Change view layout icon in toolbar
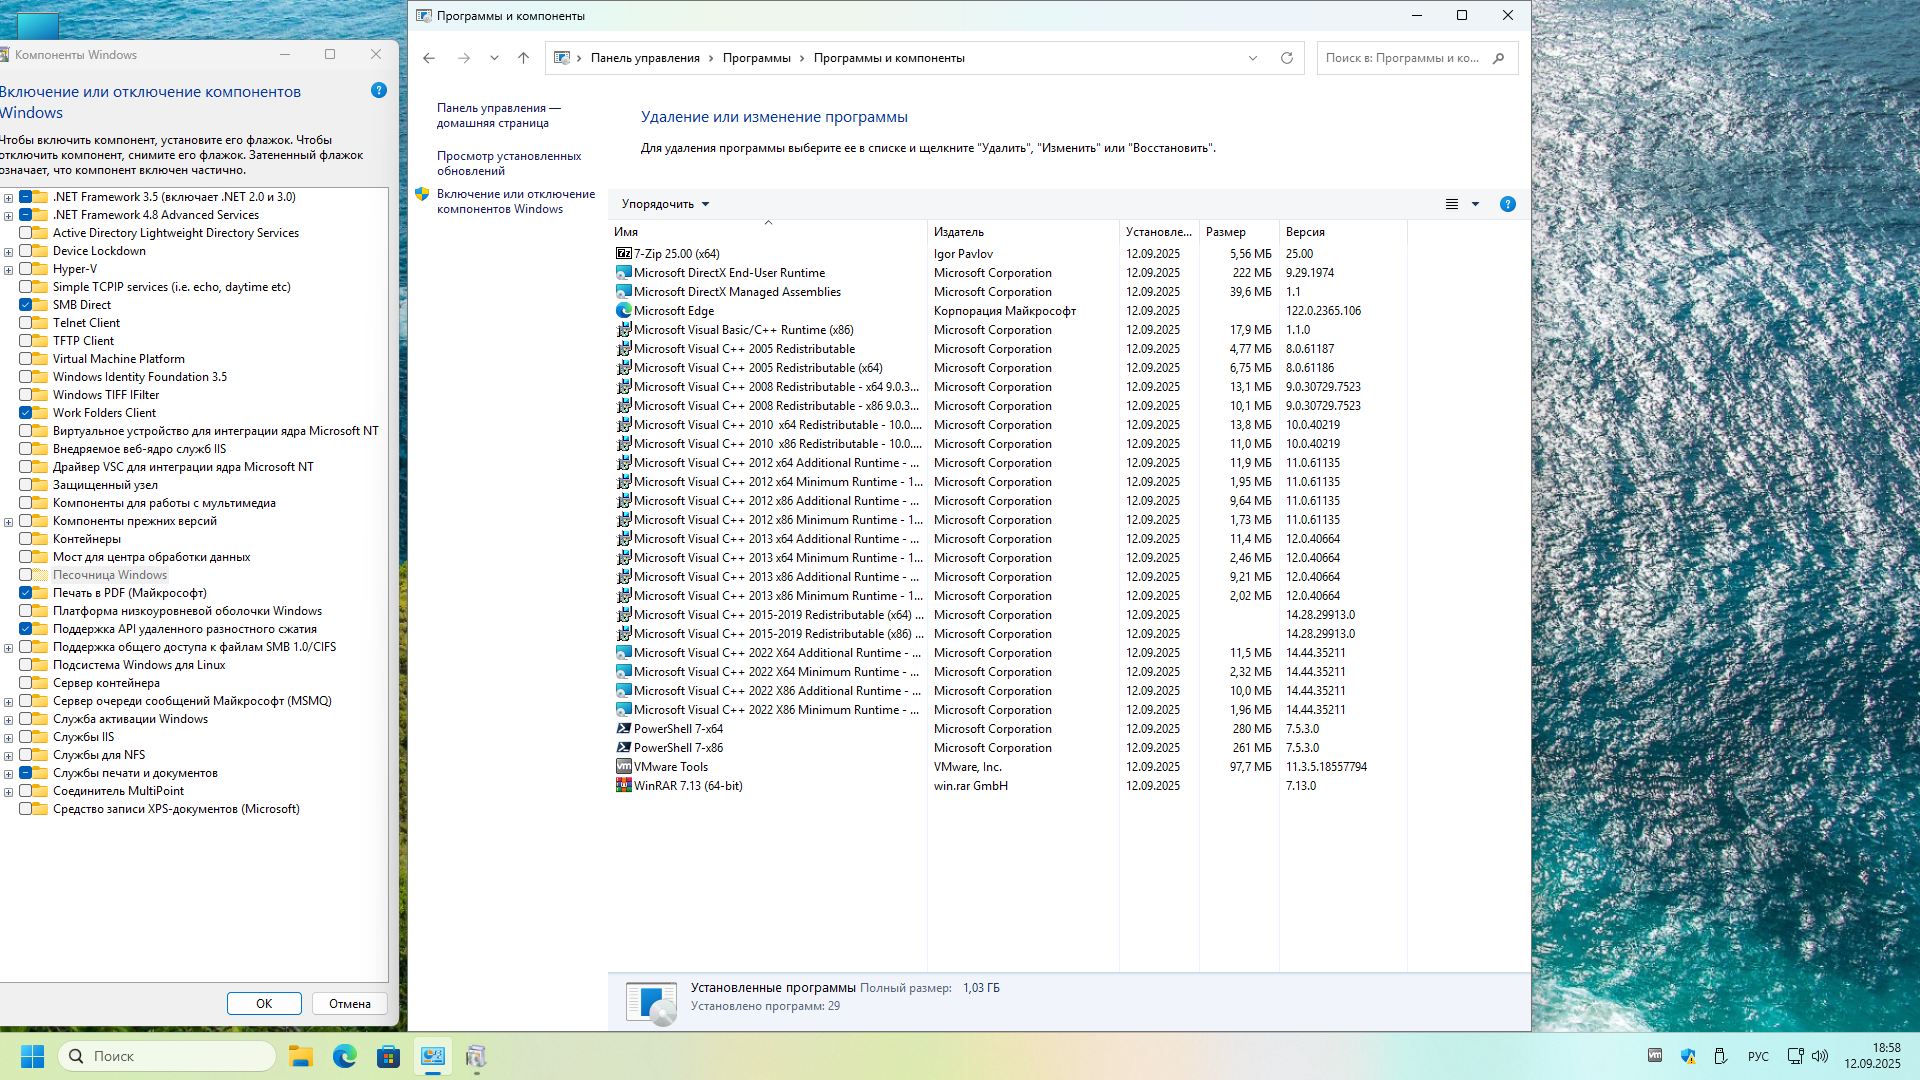Viewport: 1920px width, 1080px height. 1452,204
